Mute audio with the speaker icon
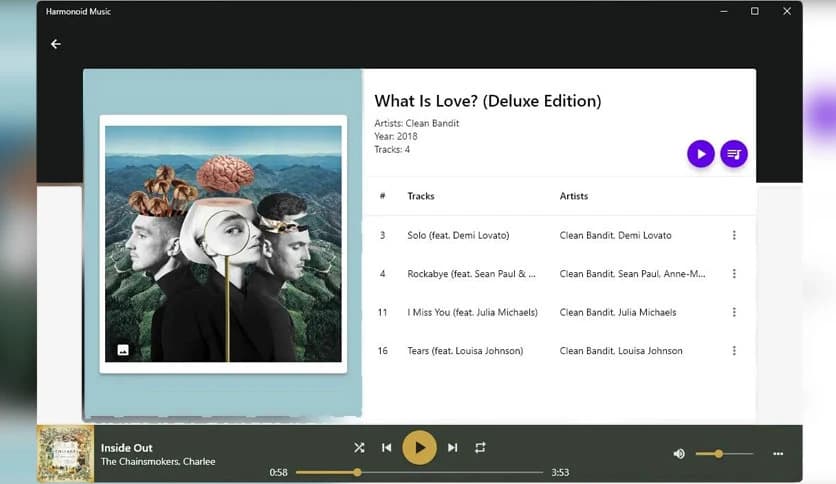This screenshot has width=836, height=484. 679,454
